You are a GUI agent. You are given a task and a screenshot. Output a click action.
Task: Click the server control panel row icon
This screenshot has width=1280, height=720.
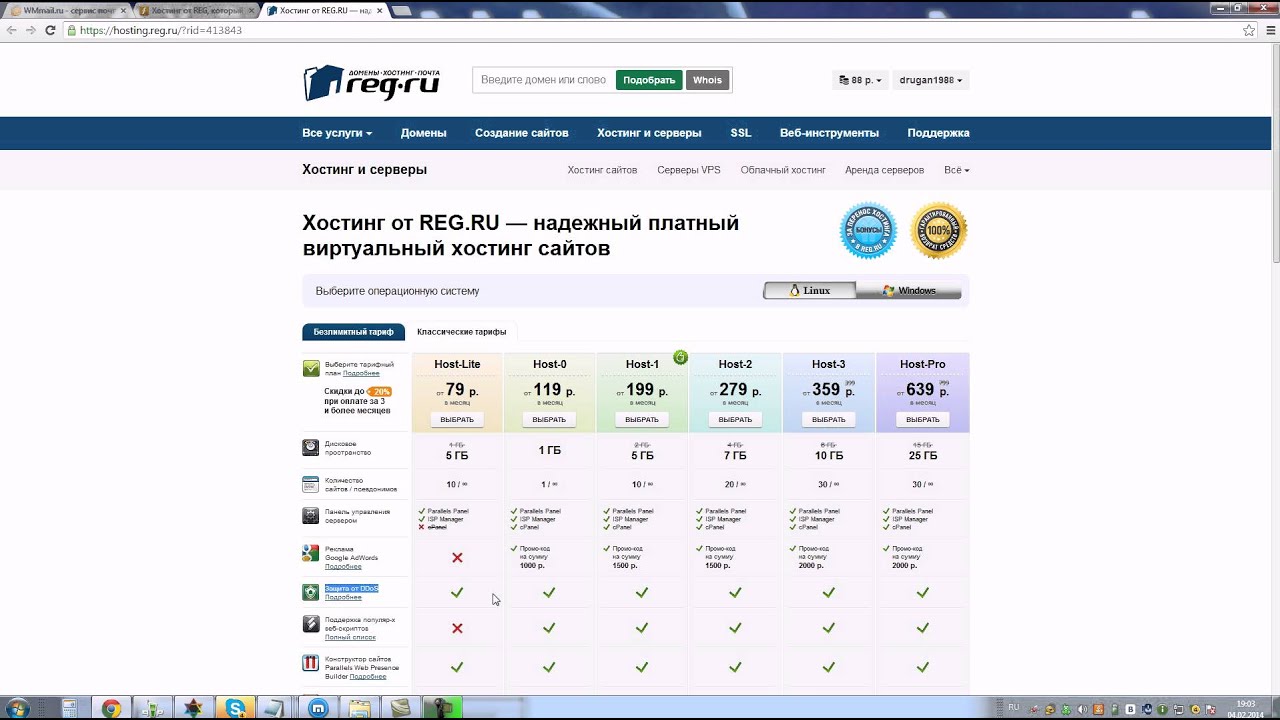point(311,516)
